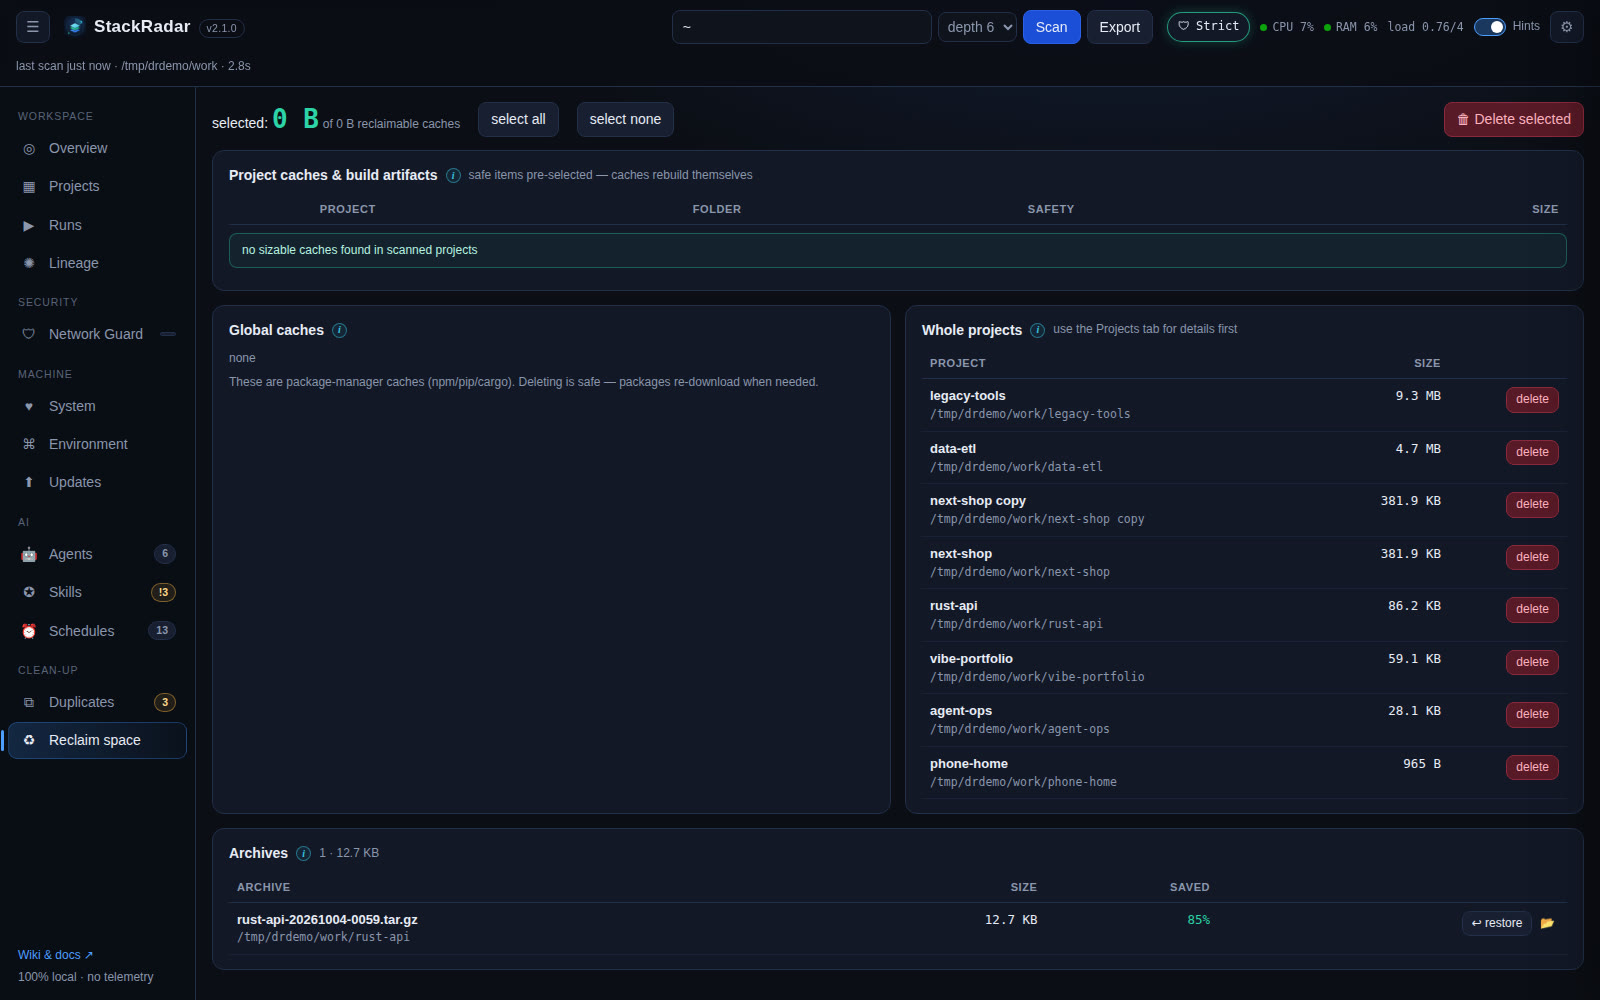Click the Projects sidebar icon
This screenshot has height=1000, width=1600.
pos(29,186)
